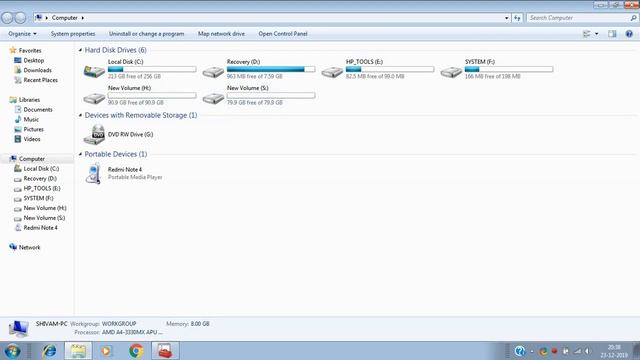Select Downloads in navigation pane

click(38, 70)
